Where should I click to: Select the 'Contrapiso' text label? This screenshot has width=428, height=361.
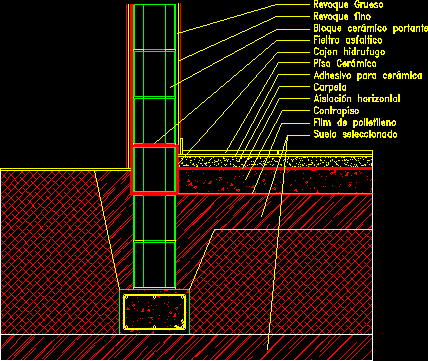click(x=336, y=111)
